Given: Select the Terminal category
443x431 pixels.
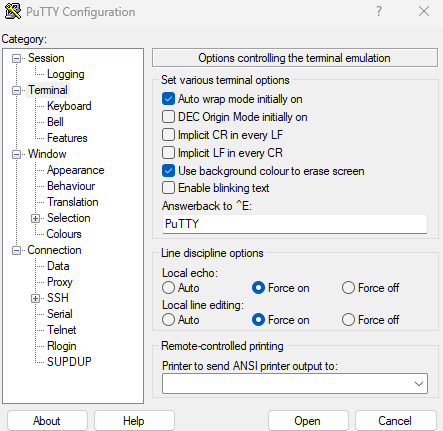Looking at the screenshot, I should tap(48, 90).
